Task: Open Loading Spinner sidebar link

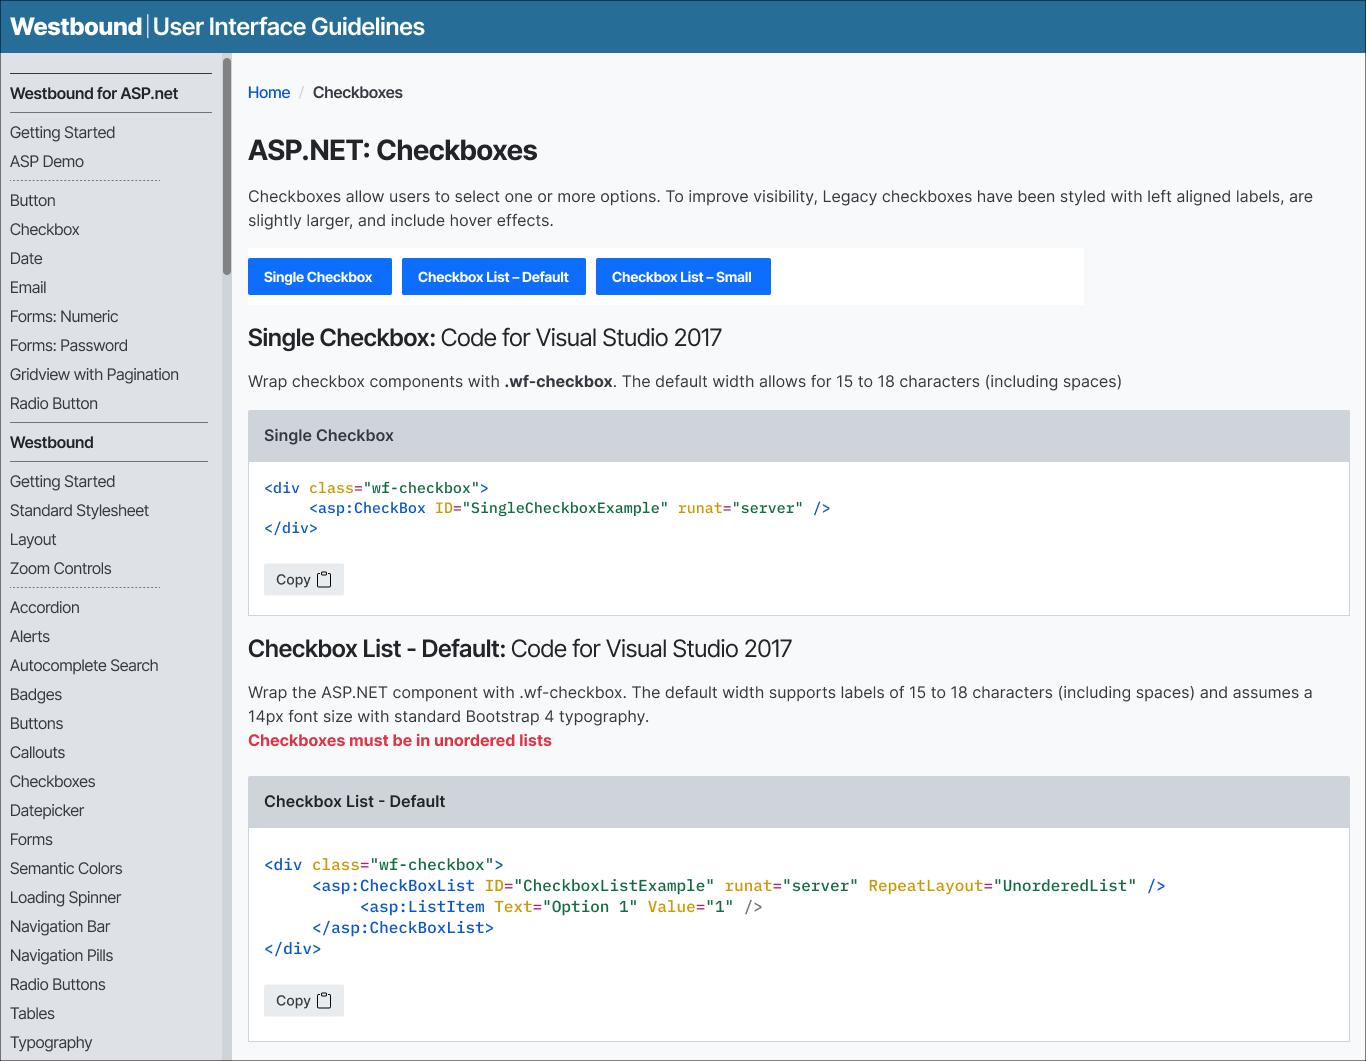Action: pyautogui.click(x=65, y=898)
